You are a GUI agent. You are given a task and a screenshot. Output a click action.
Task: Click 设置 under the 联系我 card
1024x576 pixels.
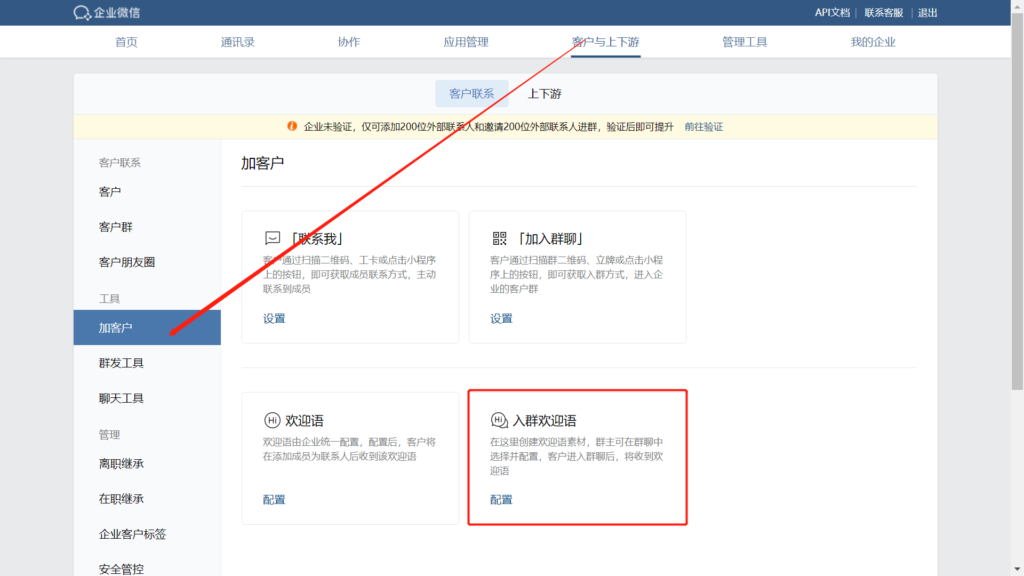pyautogui.click(x=274, y=318)
